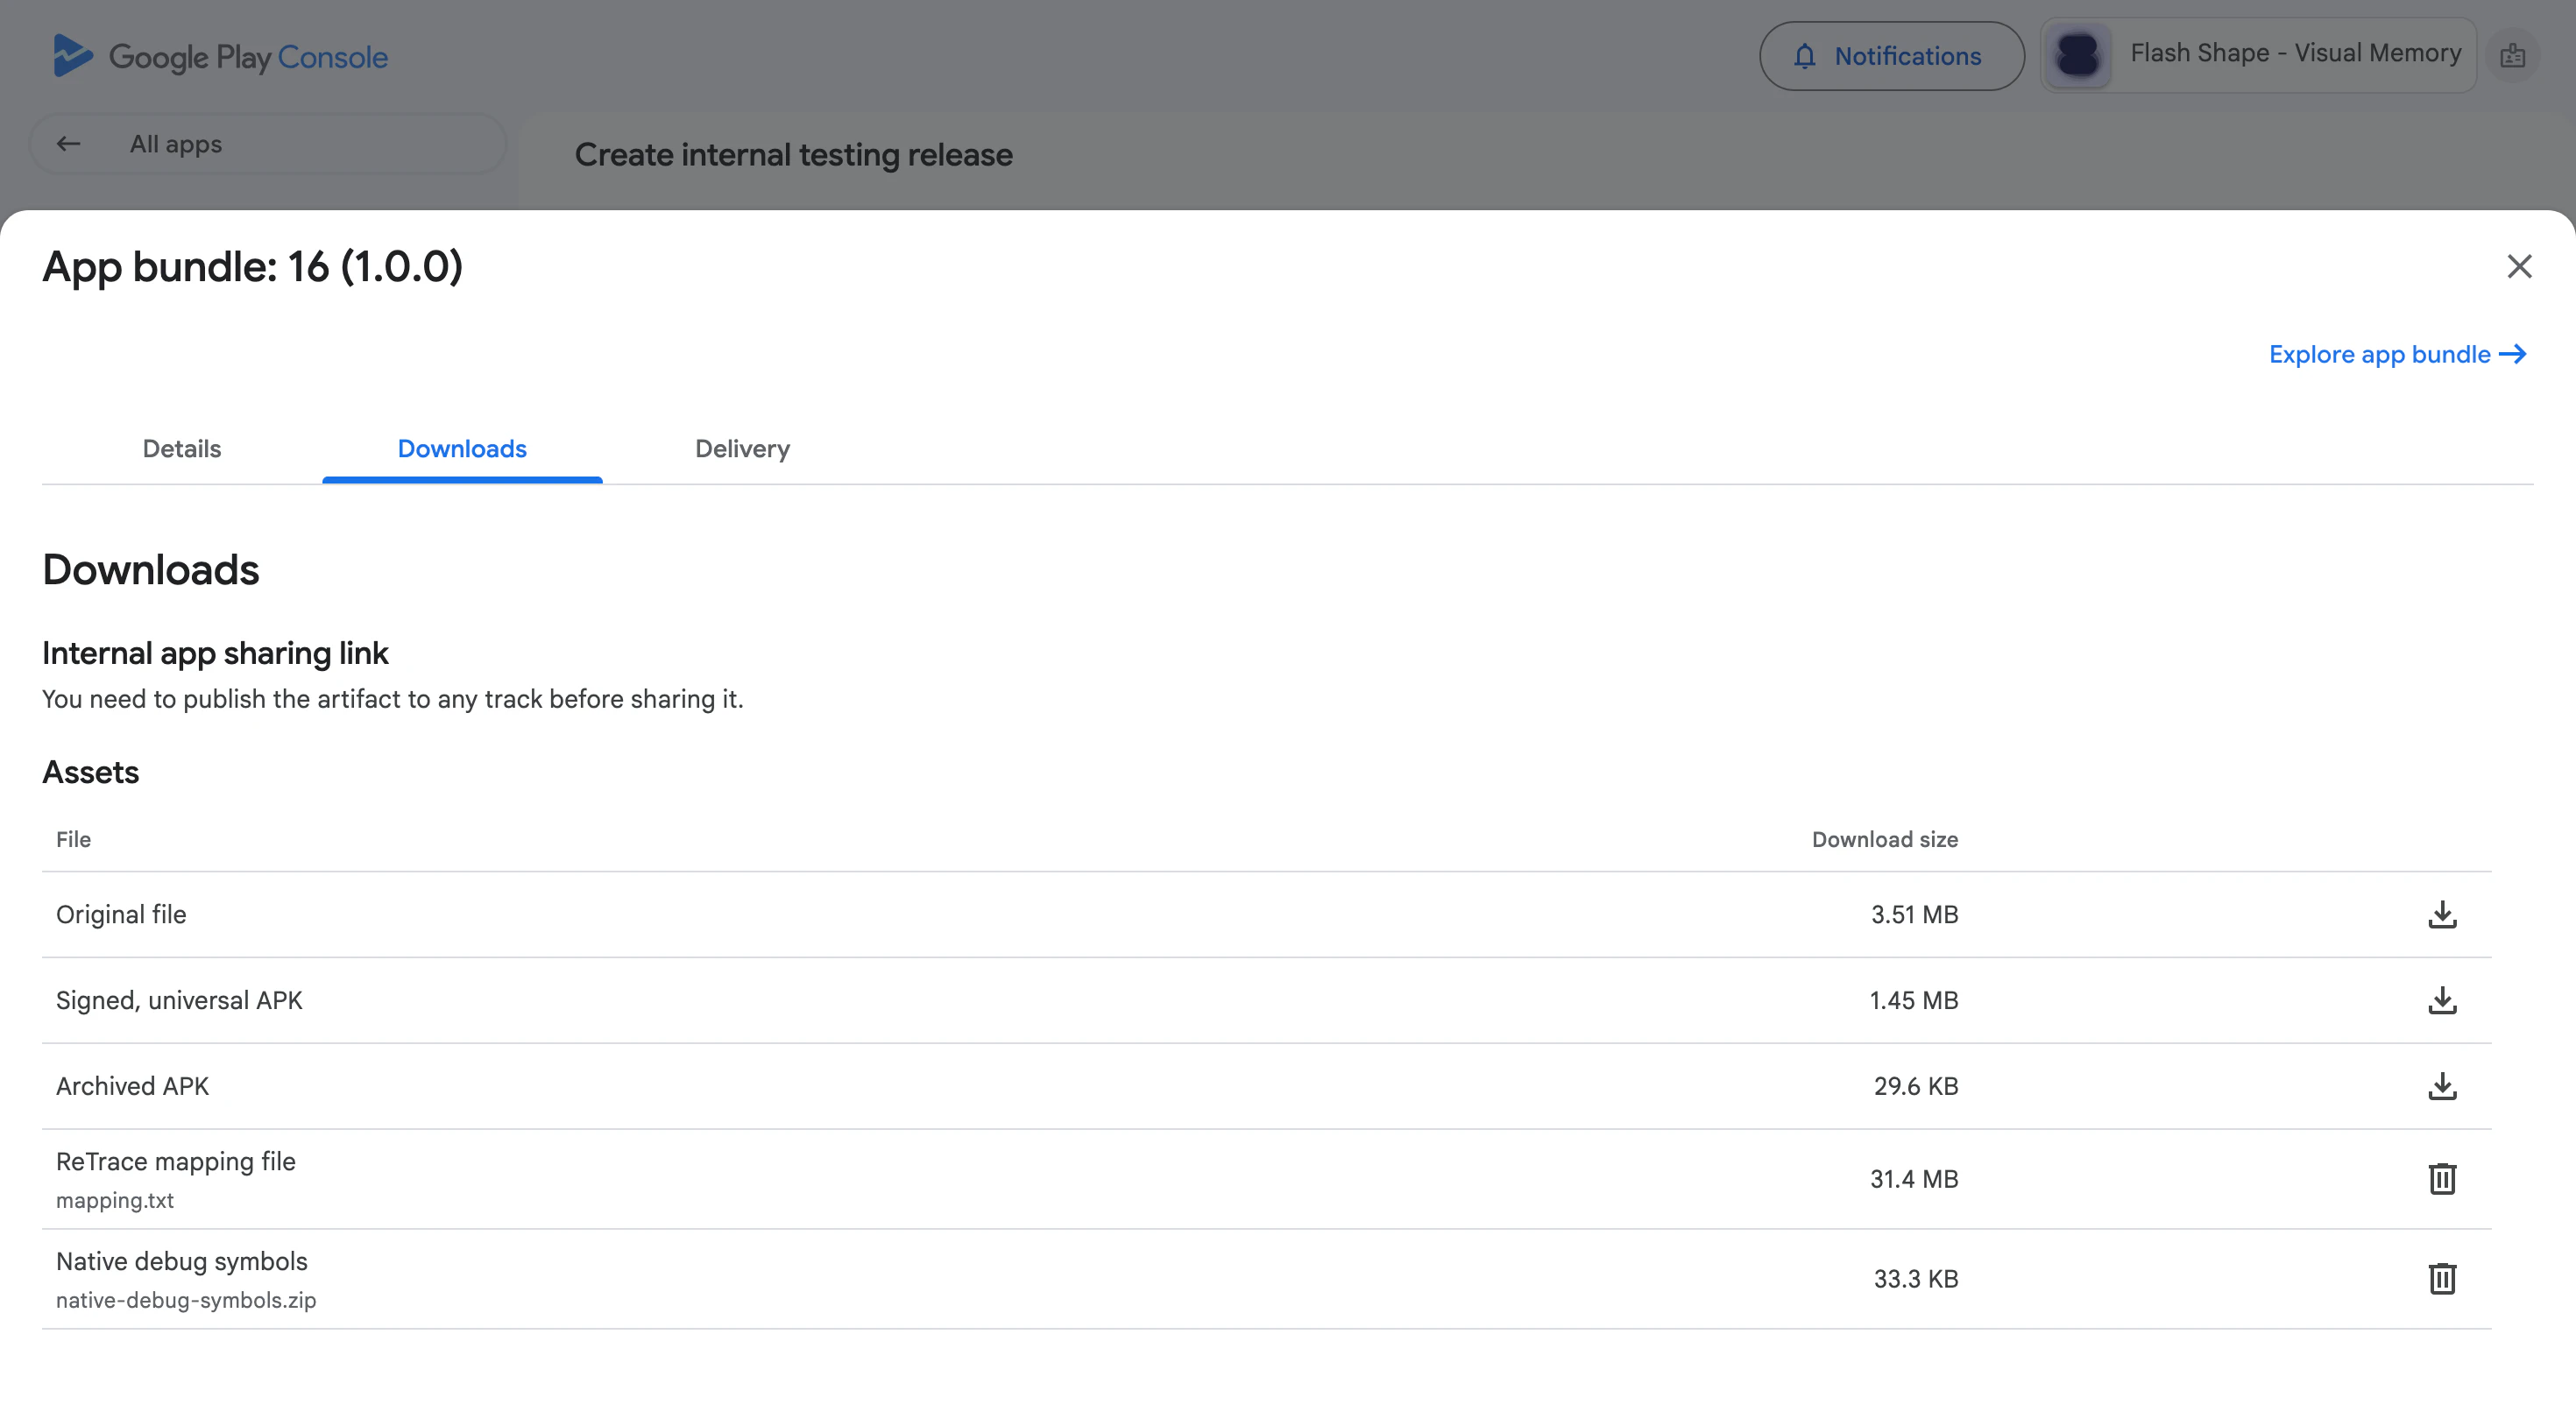Screen dimensions: 2576x1419
Task: Click the Internal app sharing link heading
Action: tap(215, 653)
